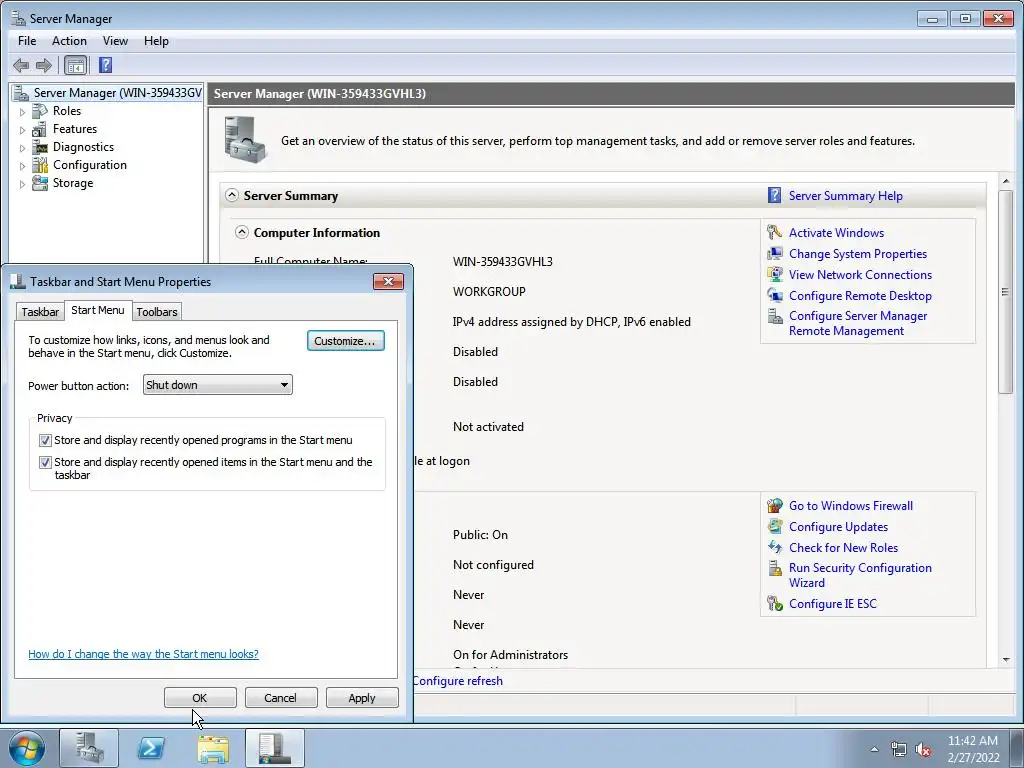Expand the Configuration tree node
The width and height of the screenshot is (1024, 768).
(22, 166)
